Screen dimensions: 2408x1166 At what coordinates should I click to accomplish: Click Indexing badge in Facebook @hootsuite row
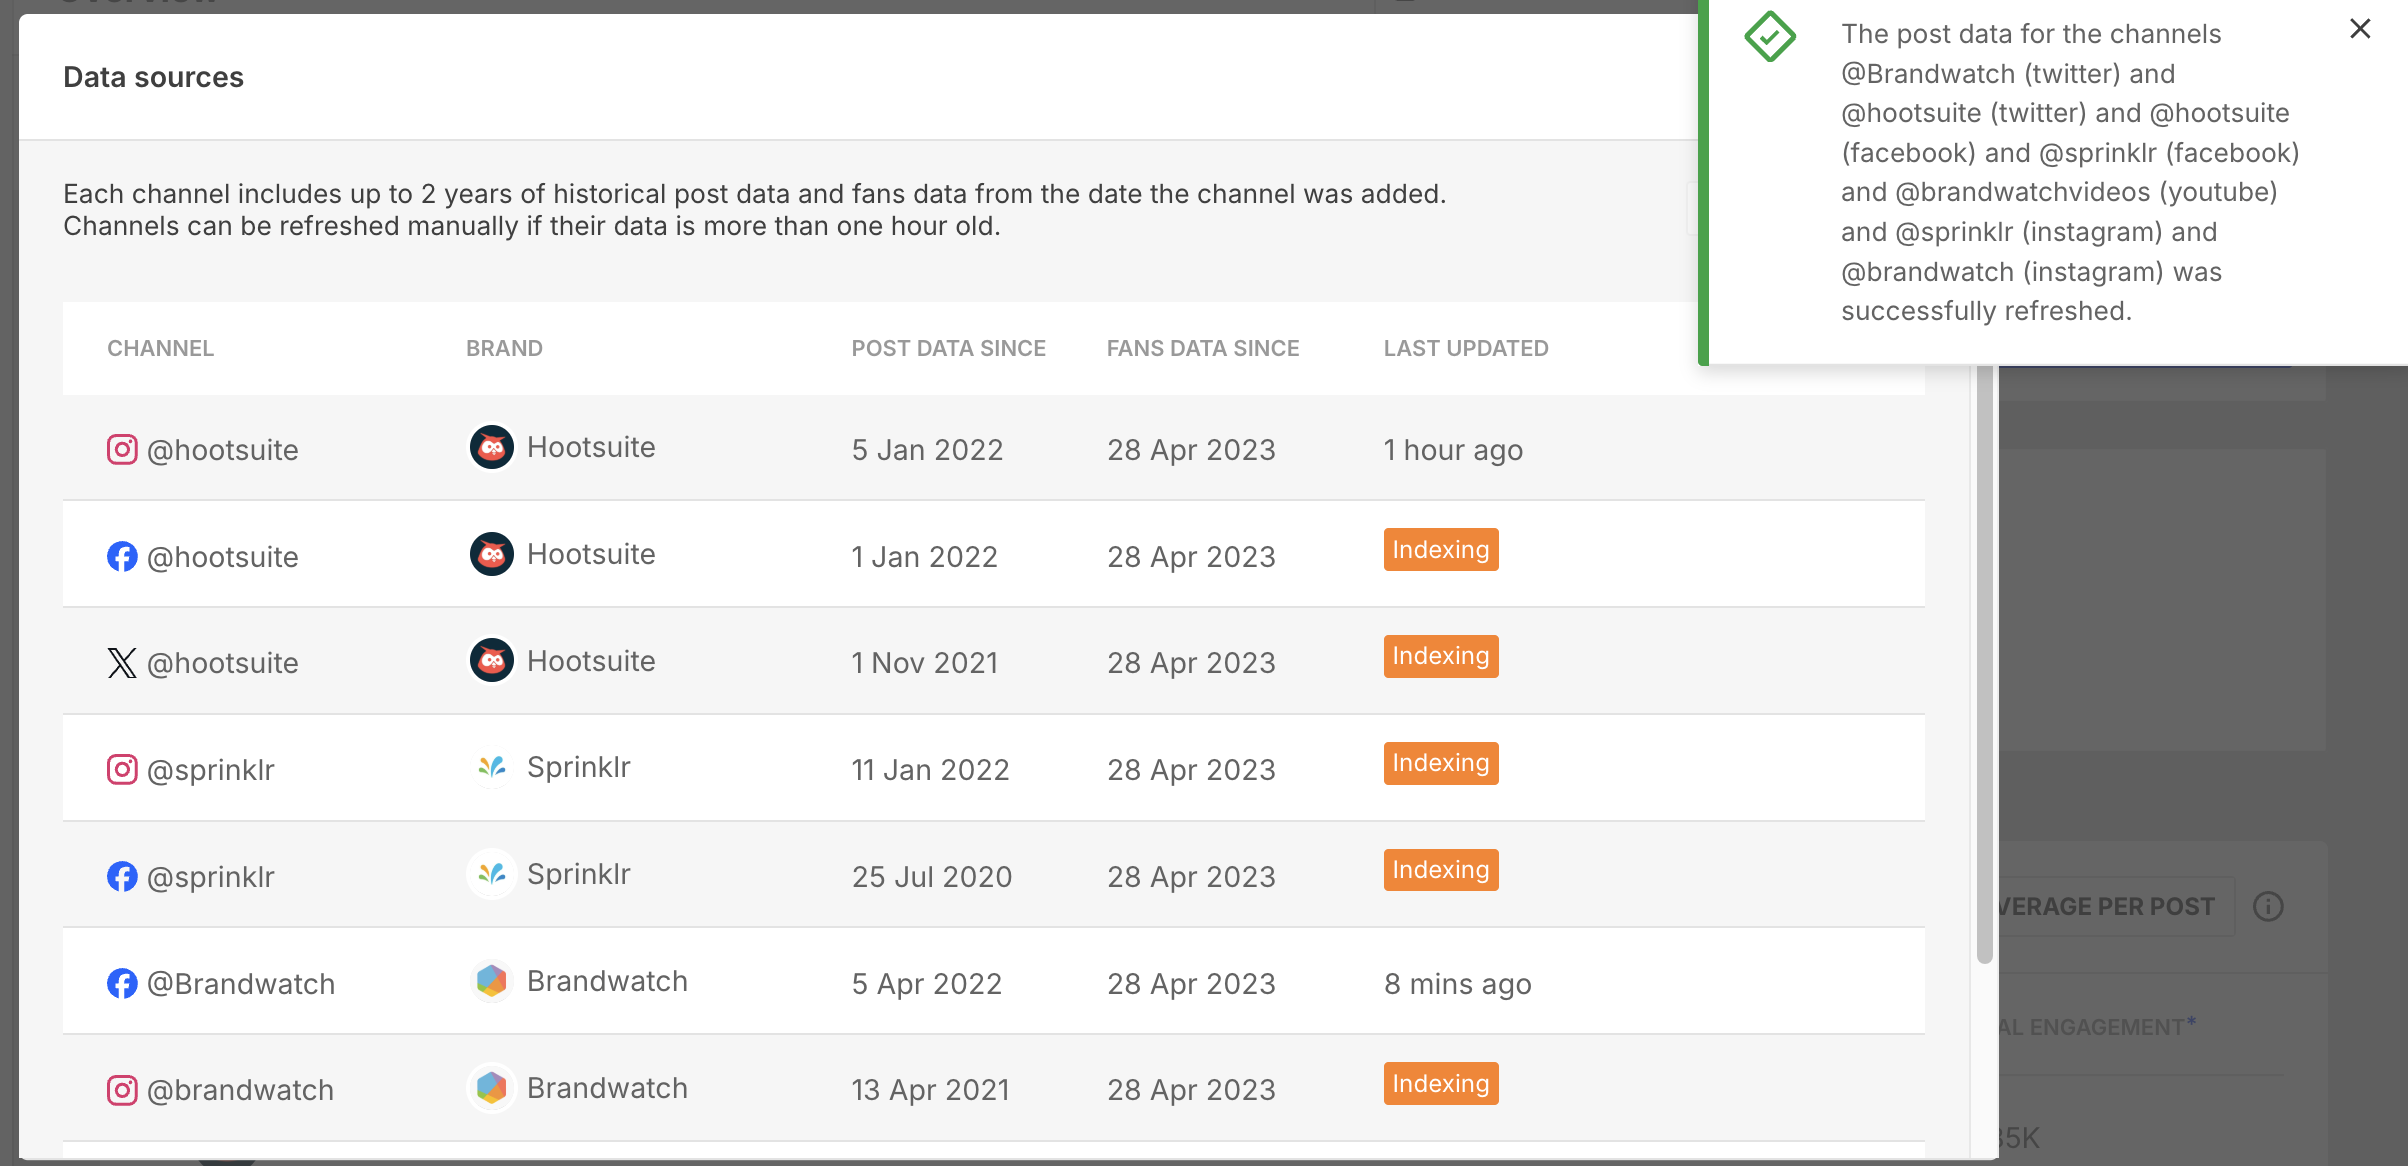click(x=1441, y=549)
